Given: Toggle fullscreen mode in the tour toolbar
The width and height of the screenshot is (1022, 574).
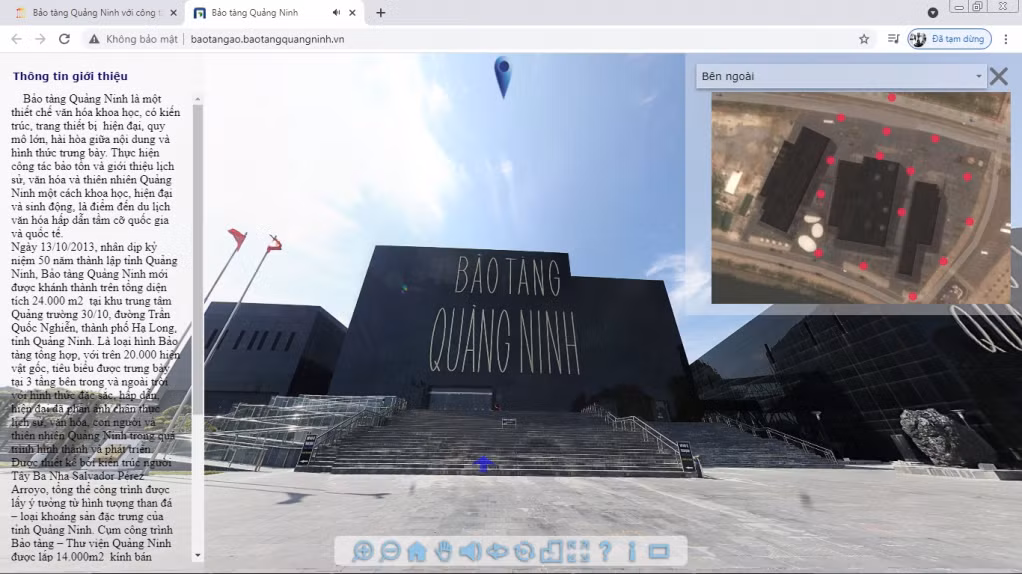Looking at the screenshot, I should point(578,552).
